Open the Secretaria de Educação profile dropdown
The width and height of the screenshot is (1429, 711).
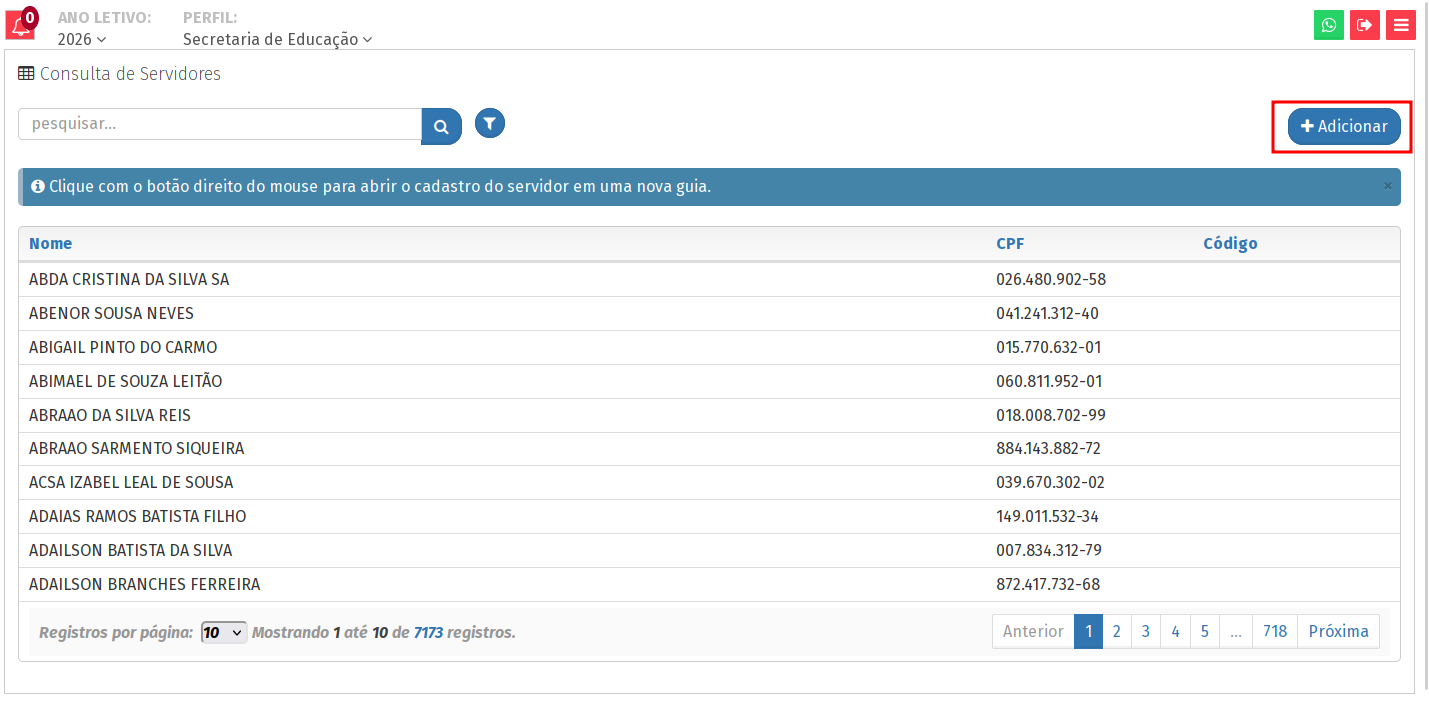(x=277, y=39)
